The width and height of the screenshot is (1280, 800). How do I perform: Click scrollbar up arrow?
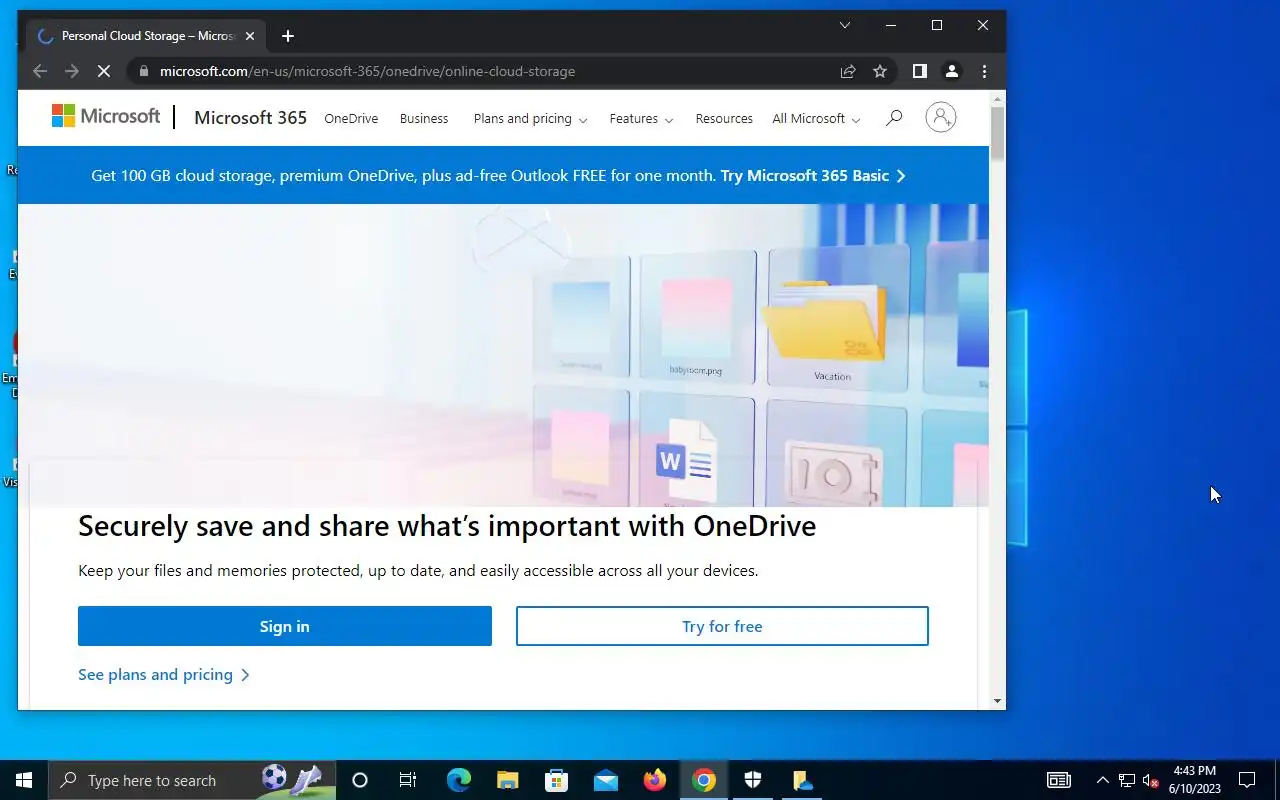(x=997, y=98)
